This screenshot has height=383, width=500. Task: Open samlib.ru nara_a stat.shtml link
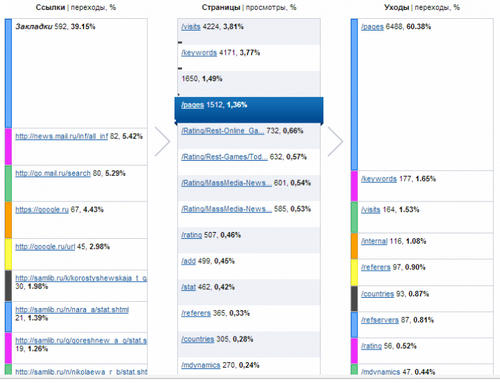[x=72, y=310]
